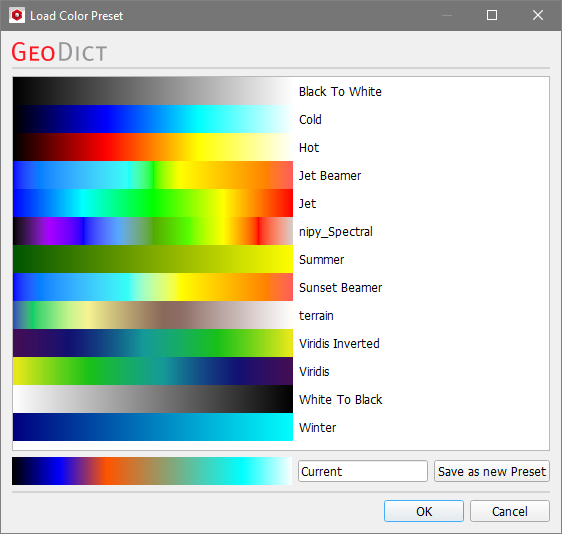Click the "Hot" preset label

(309, 148)
